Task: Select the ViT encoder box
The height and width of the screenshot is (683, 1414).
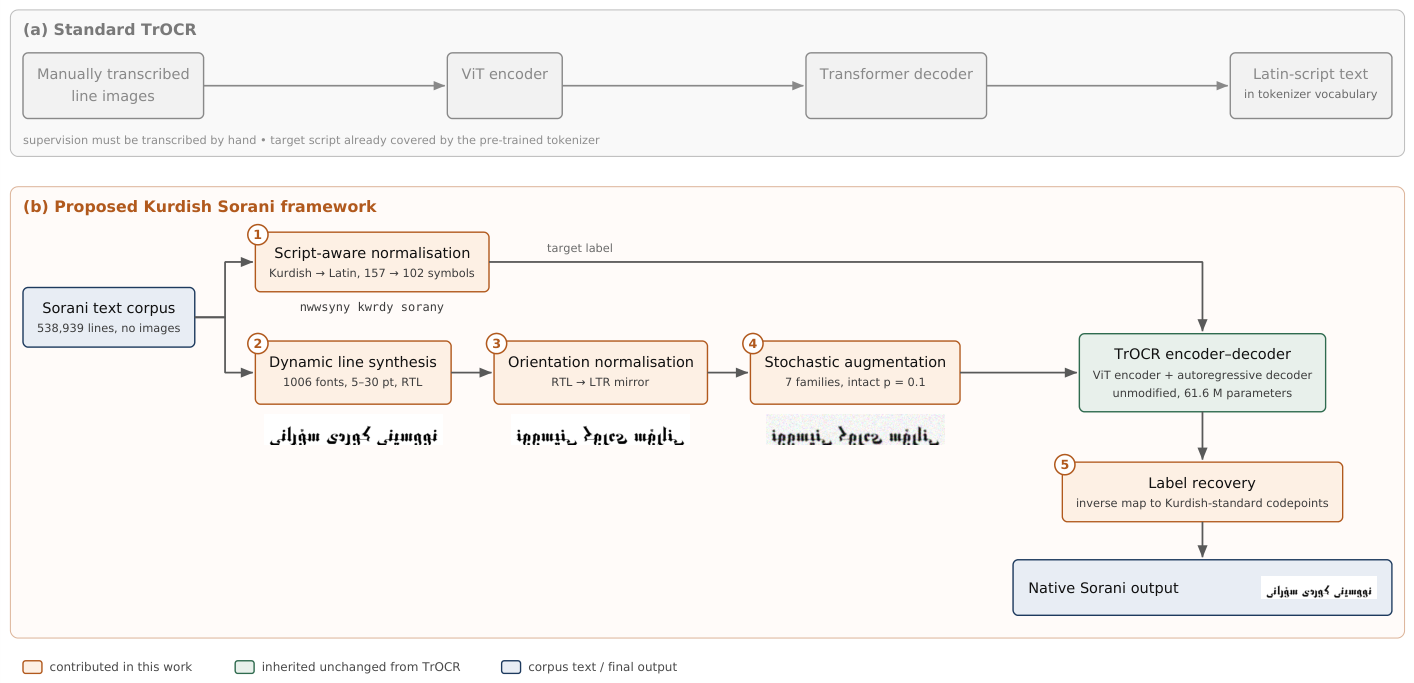Action: click(x=505, y=86)
